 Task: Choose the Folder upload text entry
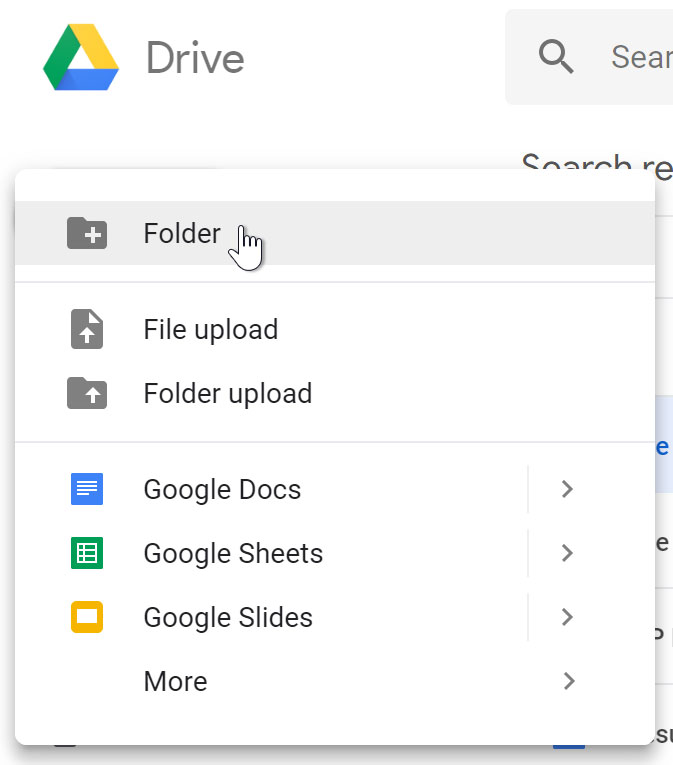[x=228, y=393]
